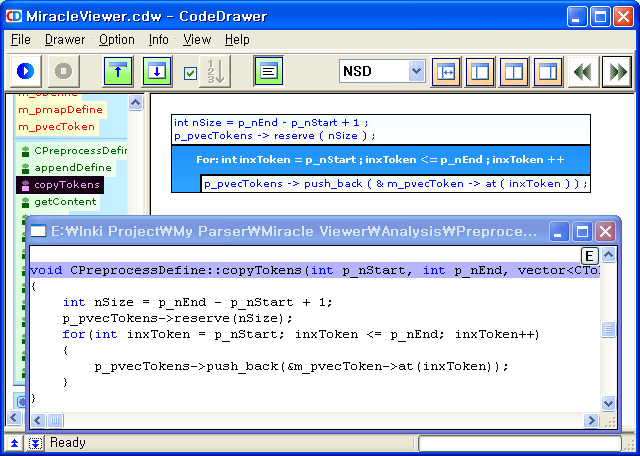Viewport: 640px width, 456px height.
Task: Click the source window horizontal scroll-right arrow
Action: [x=591, y=420]
